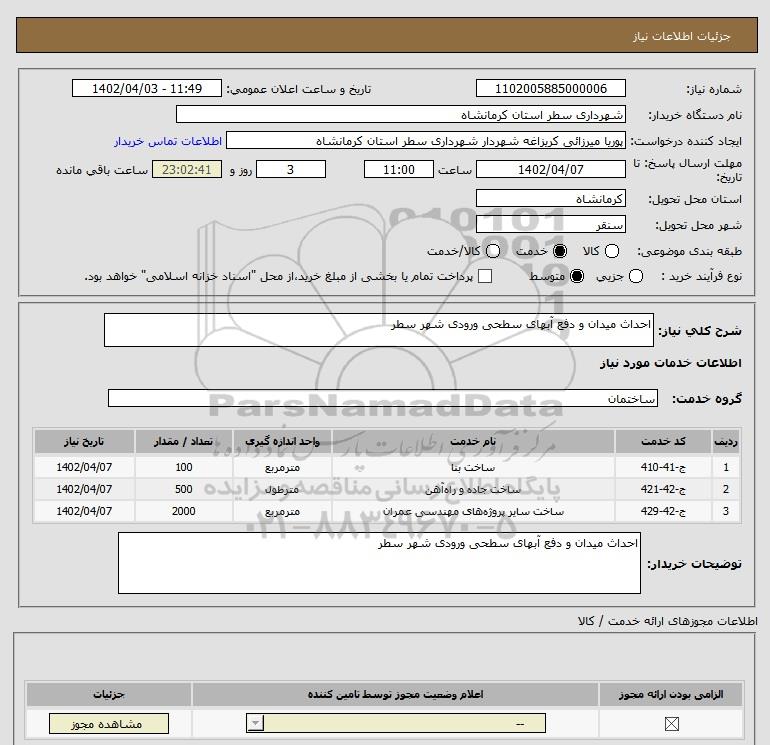770x745 pixels.
Task: Toggle the Islamic treasury payment checkbox
Action: point(485,276)
